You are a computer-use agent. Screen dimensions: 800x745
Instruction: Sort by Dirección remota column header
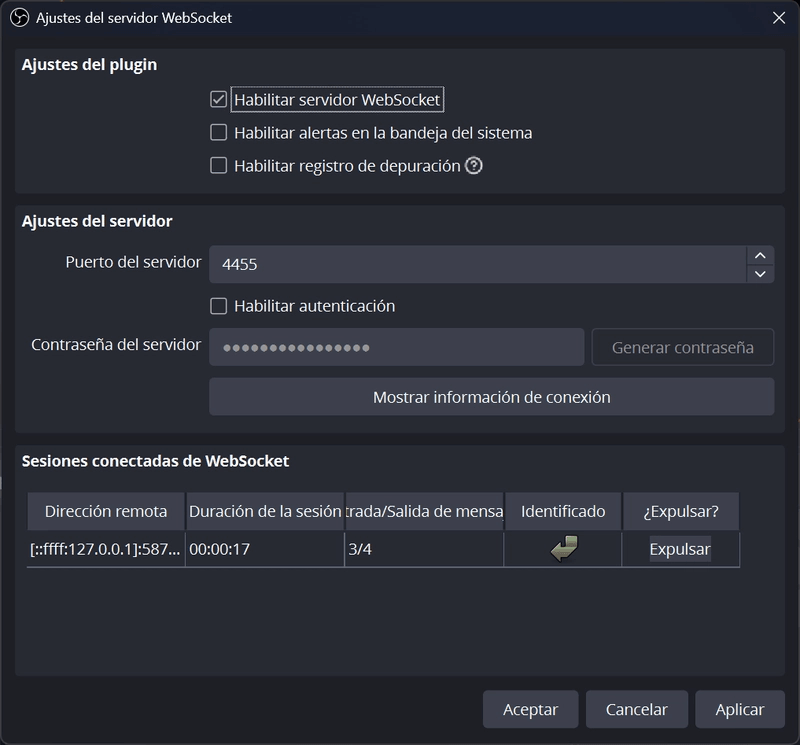coord(106,511)
